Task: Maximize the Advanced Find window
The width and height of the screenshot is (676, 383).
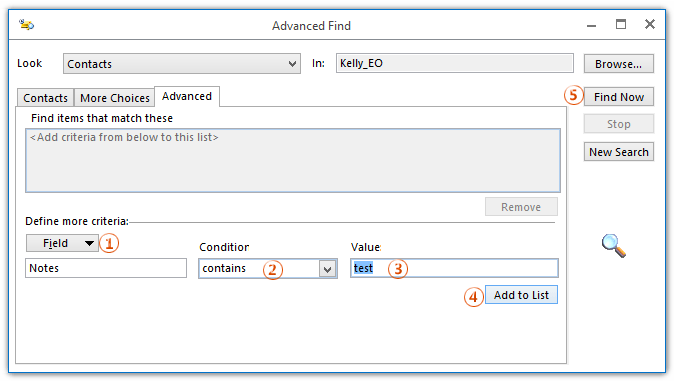Action: tap(621, 25)
